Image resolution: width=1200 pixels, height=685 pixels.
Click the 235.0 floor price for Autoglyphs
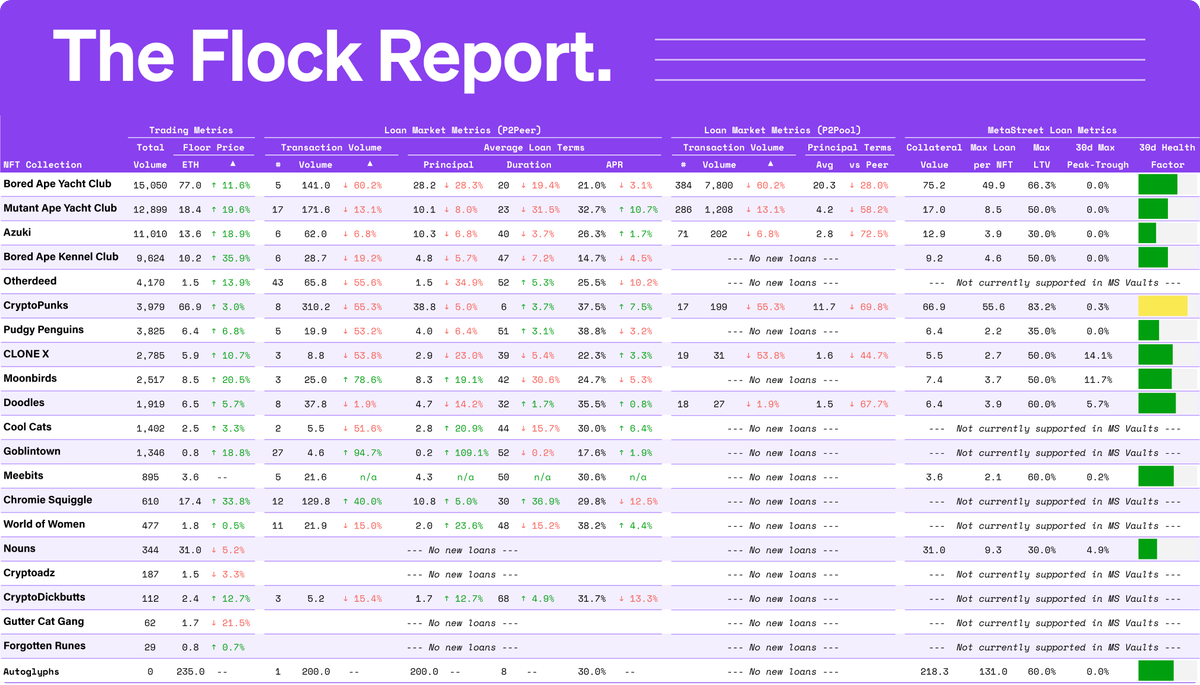190,673
